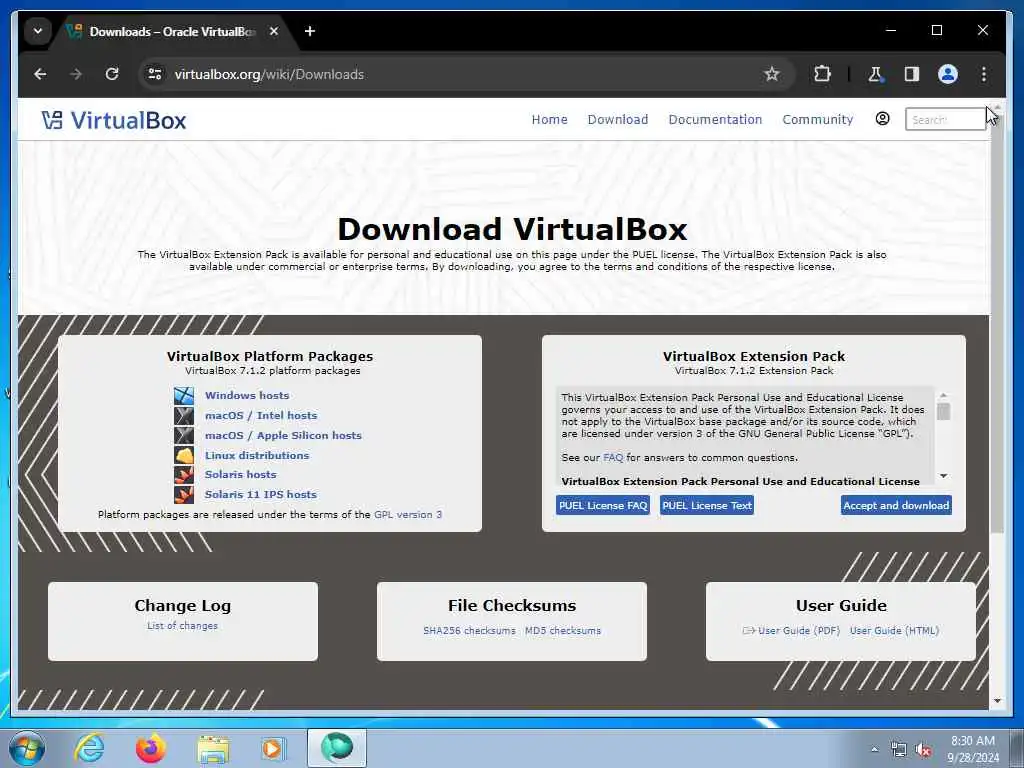Click the network tray icon

click(x=899, y=750)
